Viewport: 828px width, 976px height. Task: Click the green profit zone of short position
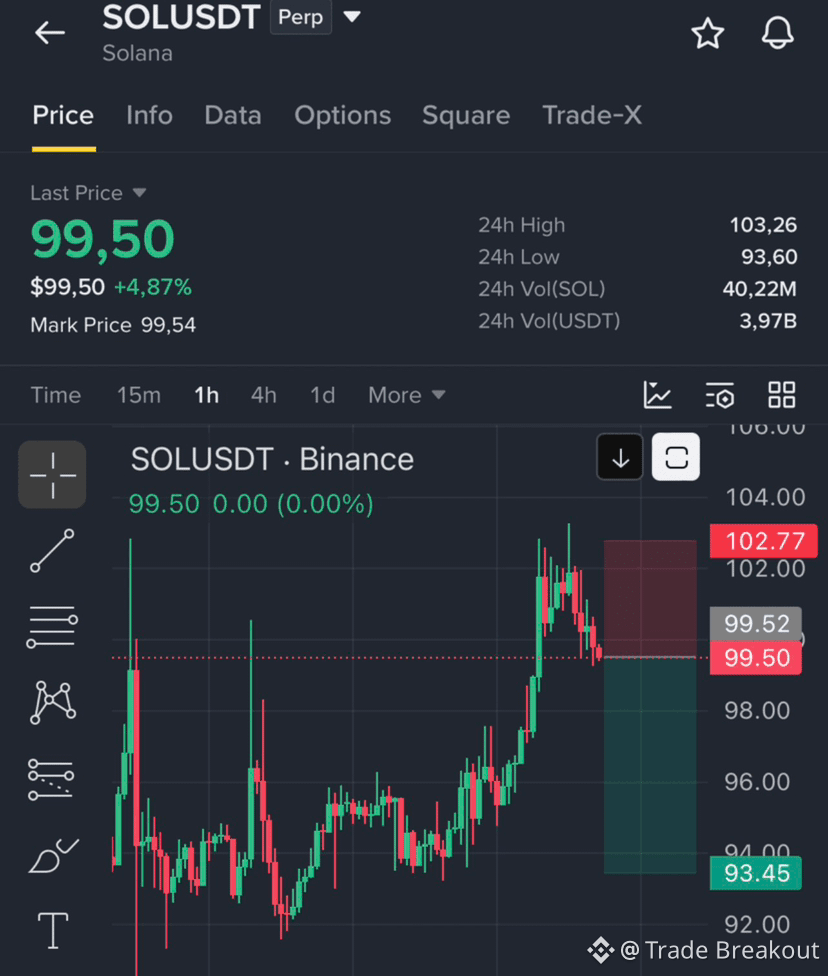[x=650, y=766]
